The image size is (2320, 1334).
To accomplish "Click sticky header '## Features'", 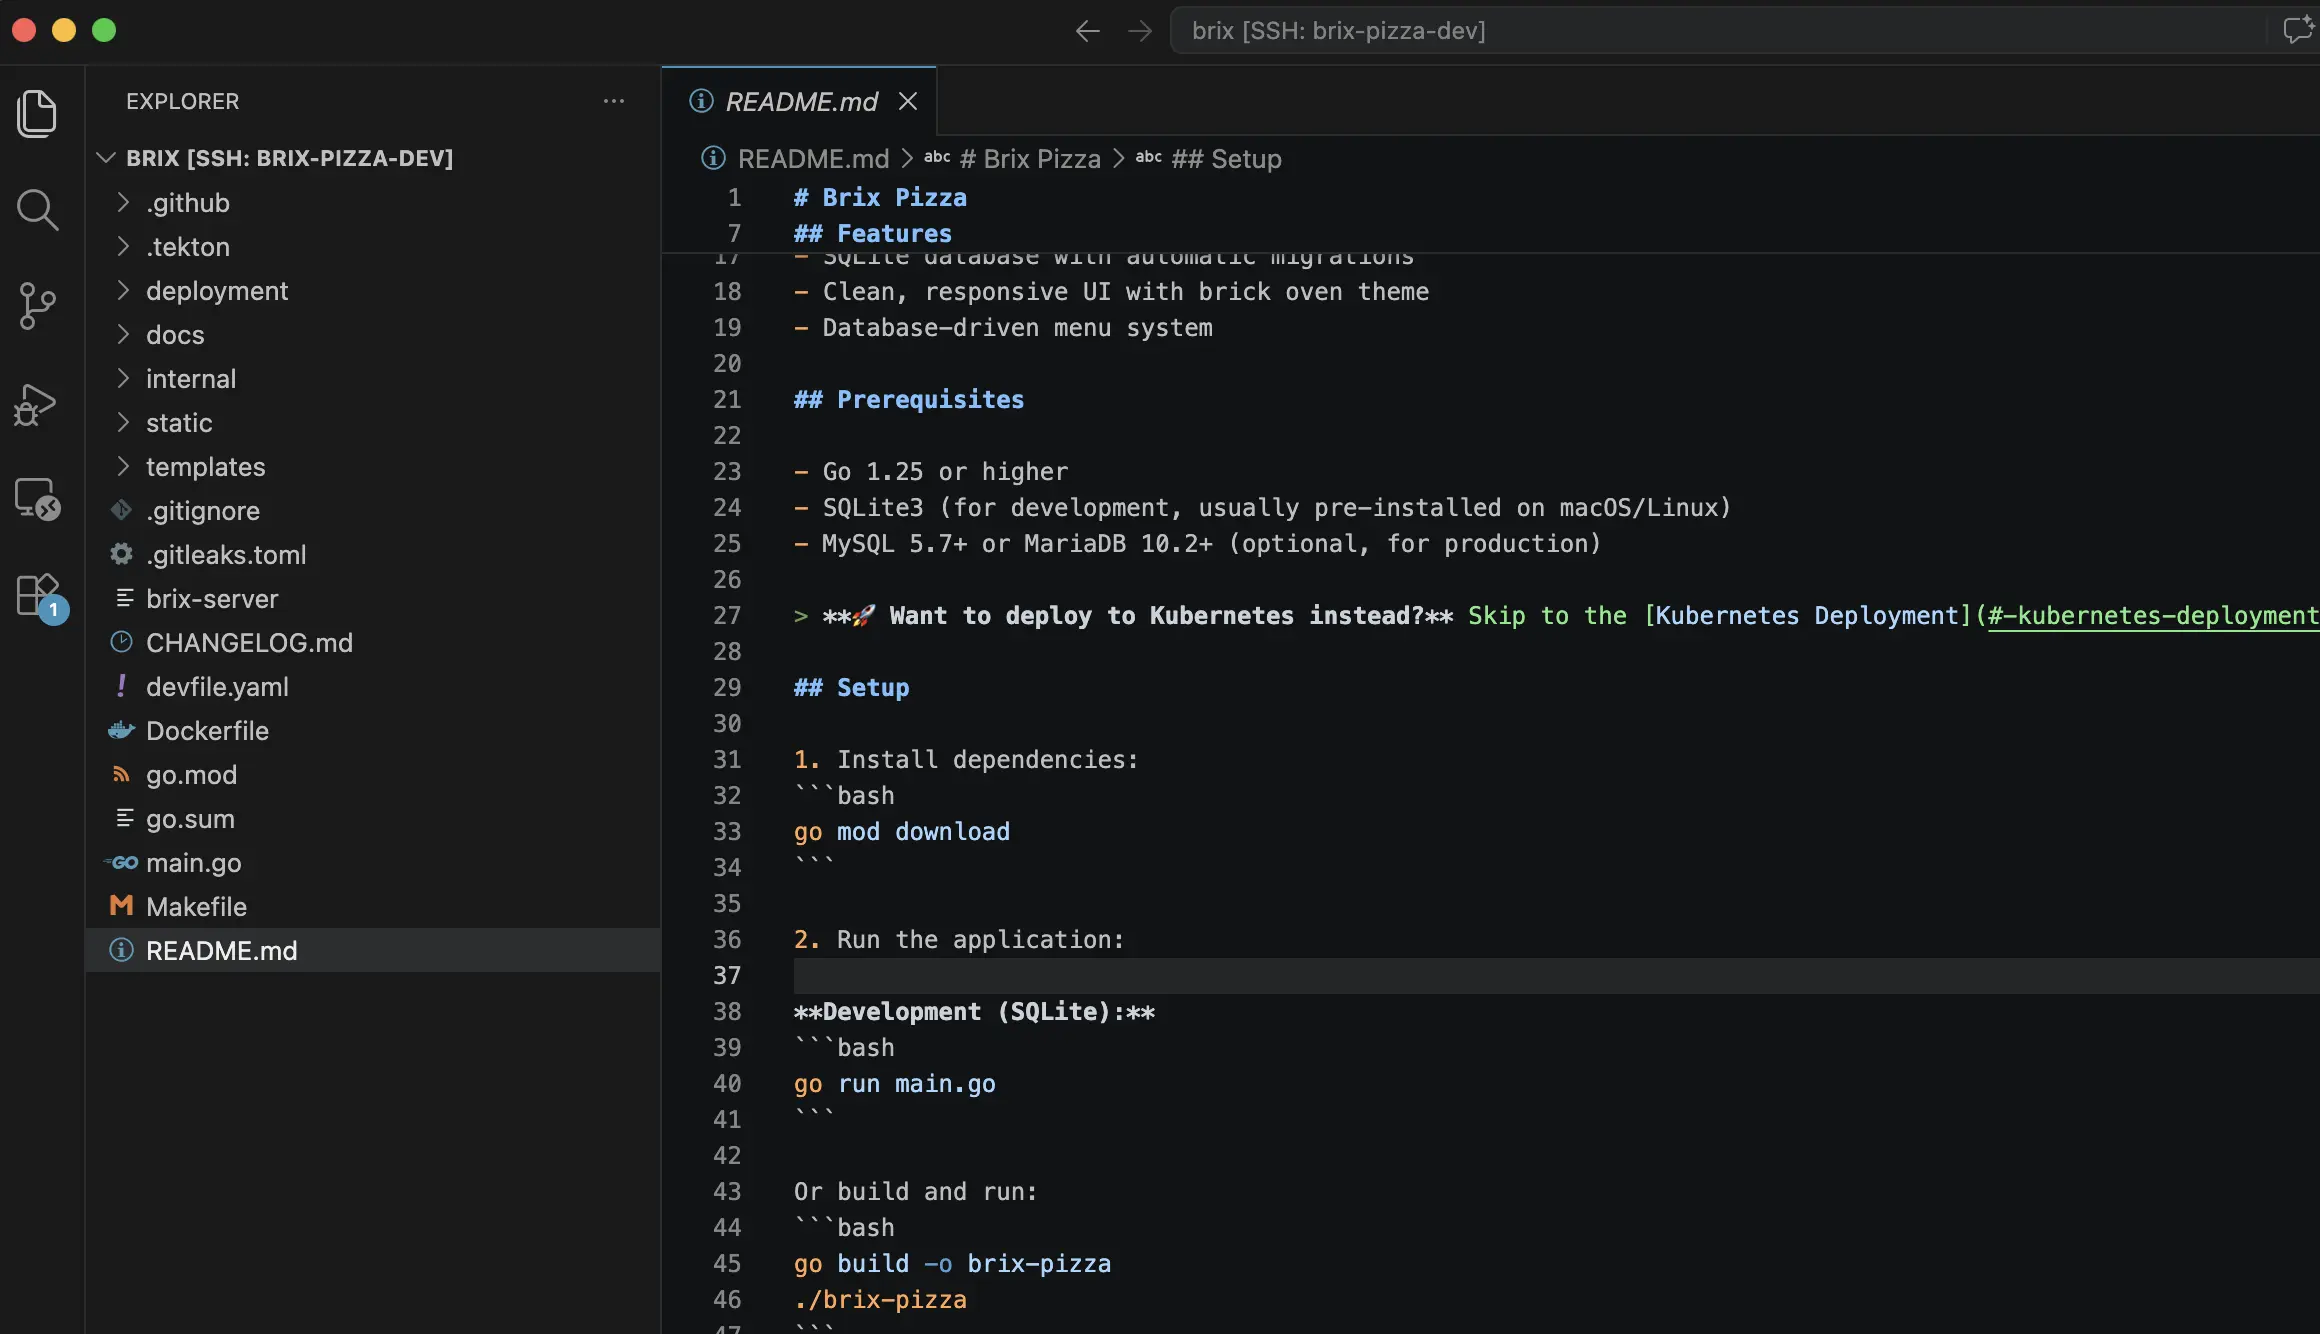I will [873, 234].
